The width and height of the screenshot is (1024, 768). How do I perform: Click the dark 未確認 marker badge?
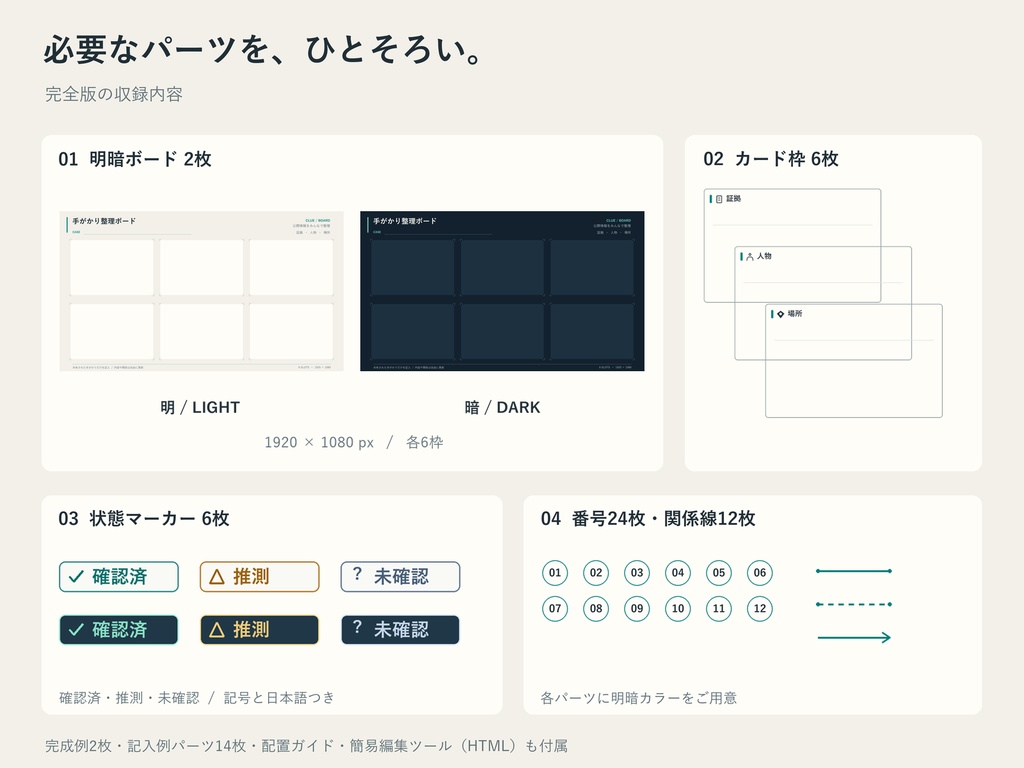click(x=400, y=630)
